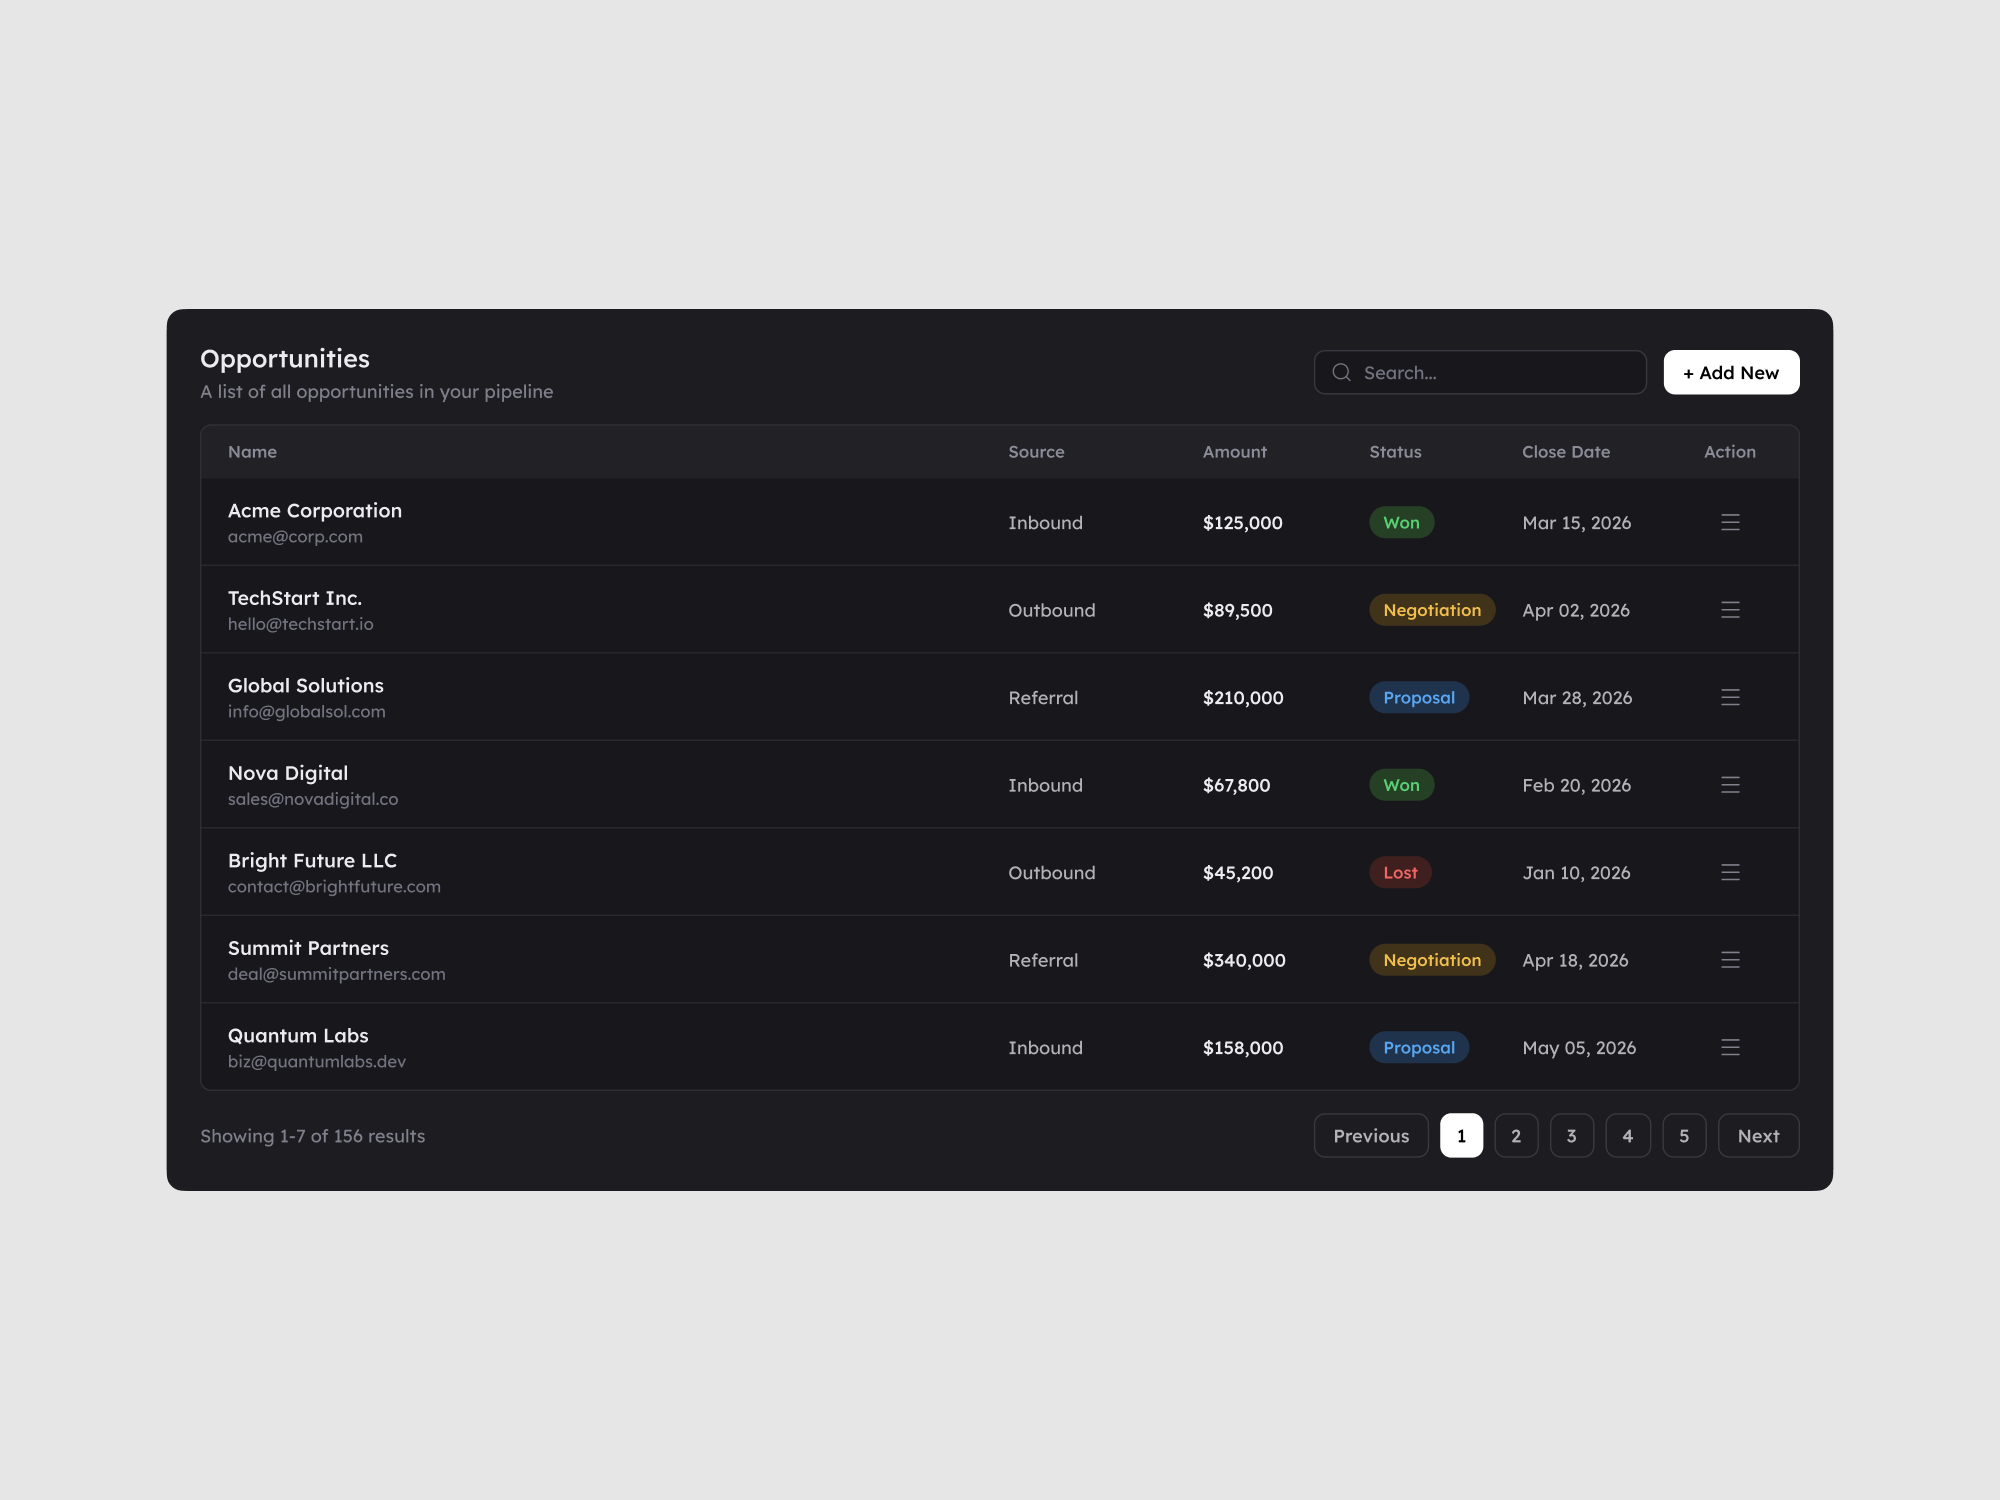Open action menu for Bright Future LLC row
This screenshot has height=1500, width=2000.
[1730, 872]
